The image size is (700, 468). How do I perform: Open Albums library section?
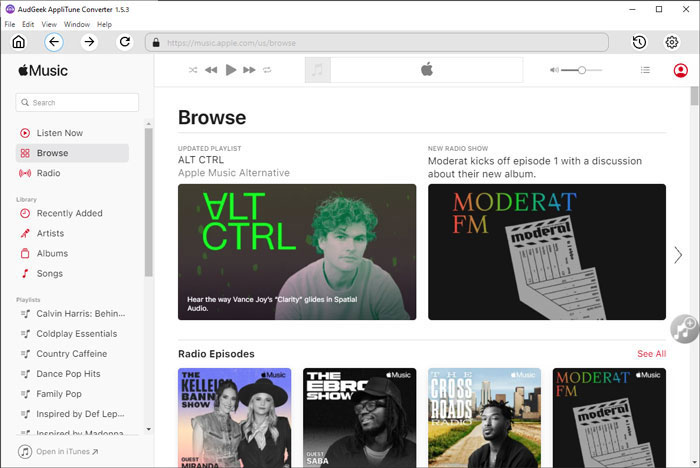tap(72, 254)
